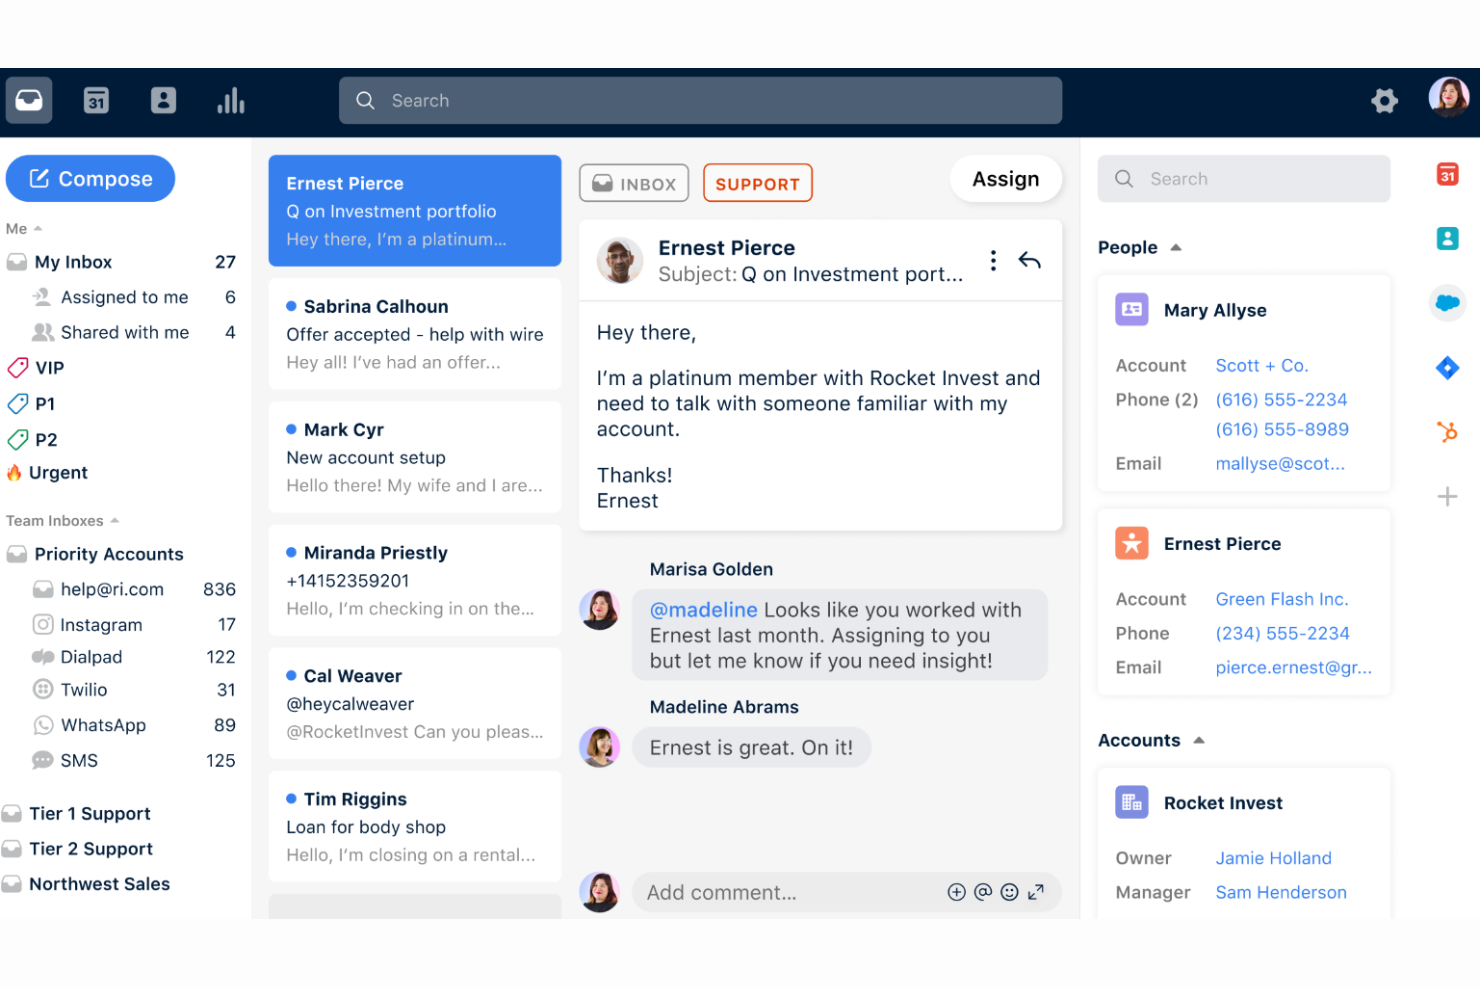The height and width of the screenshot is (987, 1480).
Task: Click the reply arrow on Ernest's message
Action: (x=1029, y=261)
